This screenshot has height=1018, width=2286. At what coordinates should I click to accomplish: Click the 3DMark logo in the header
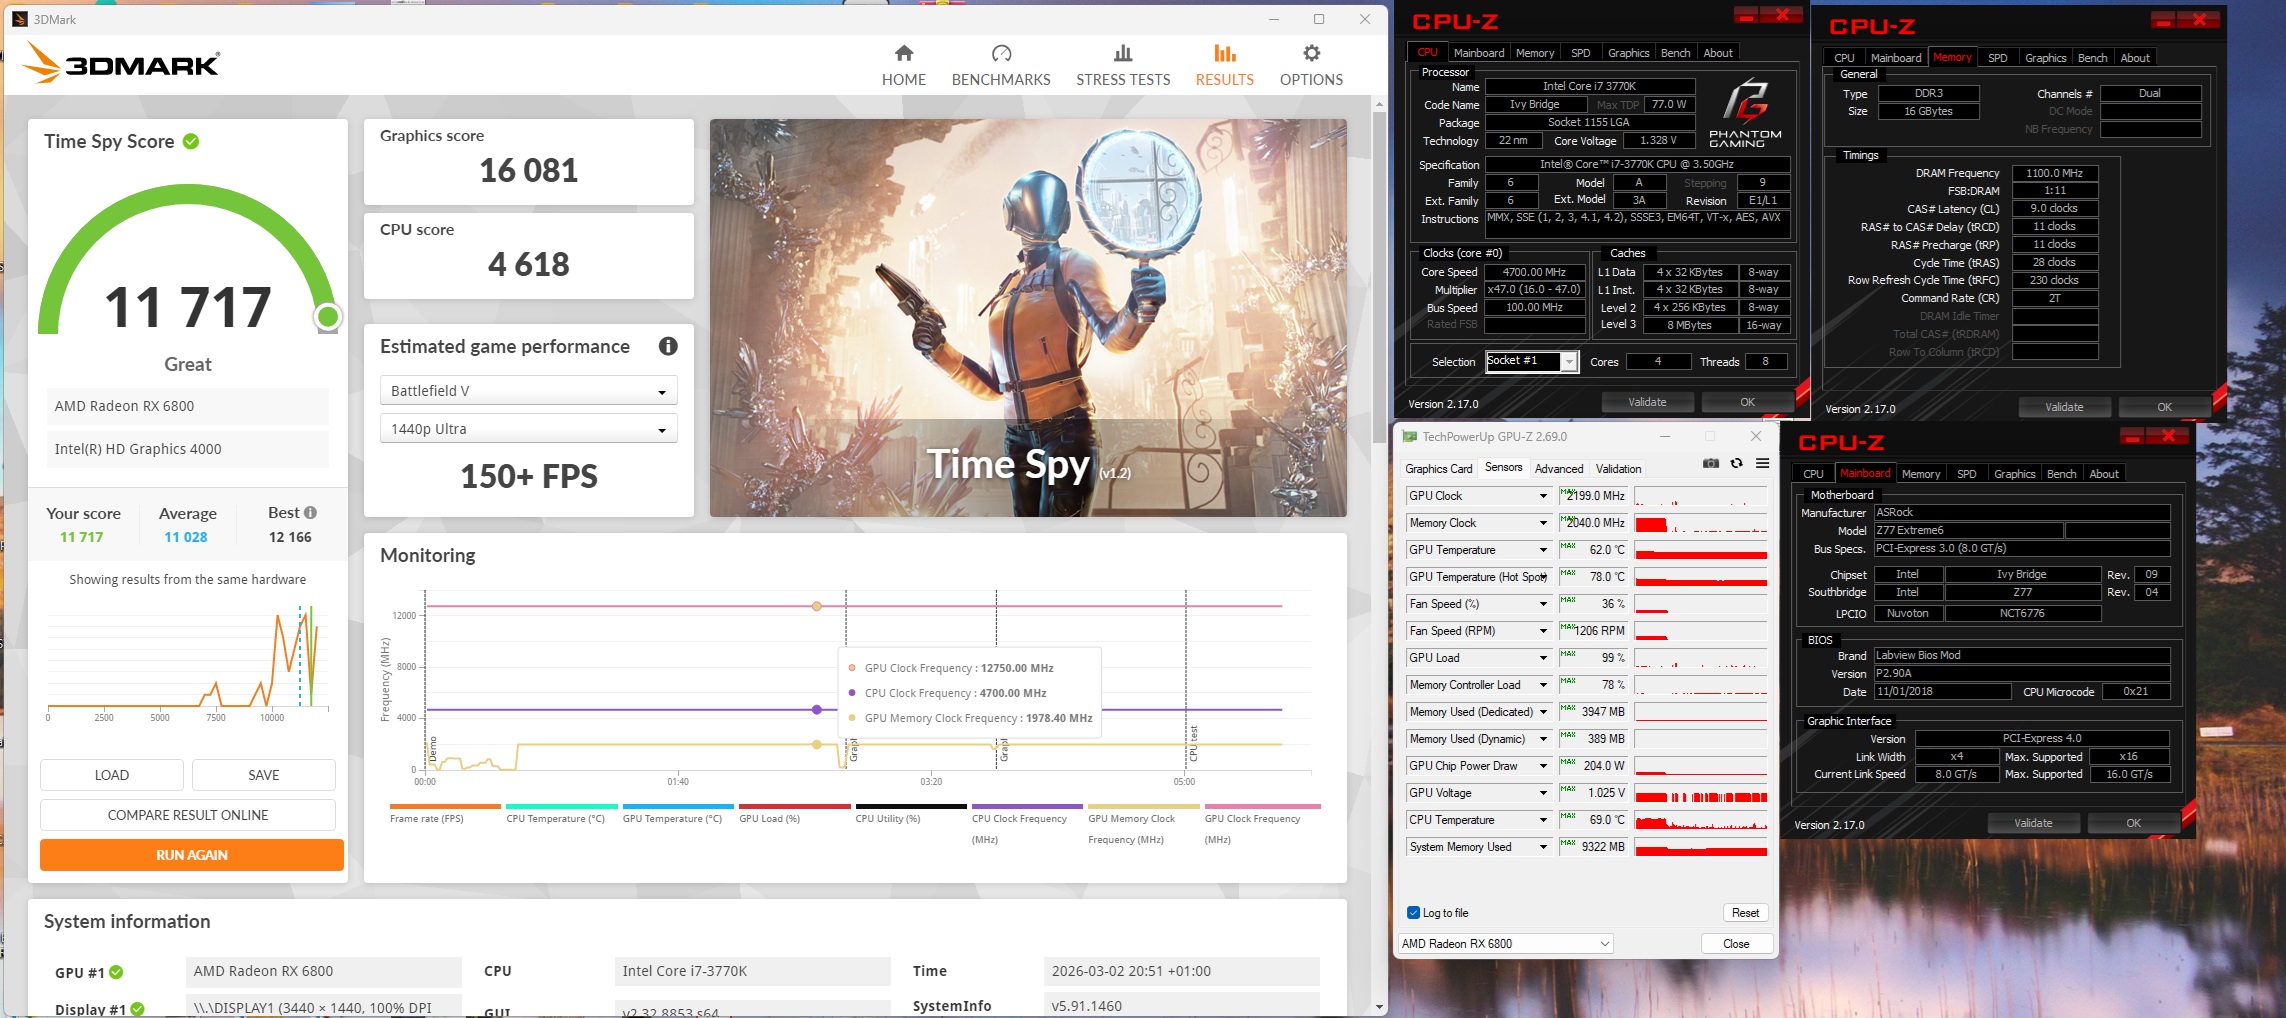pos(121,63)
